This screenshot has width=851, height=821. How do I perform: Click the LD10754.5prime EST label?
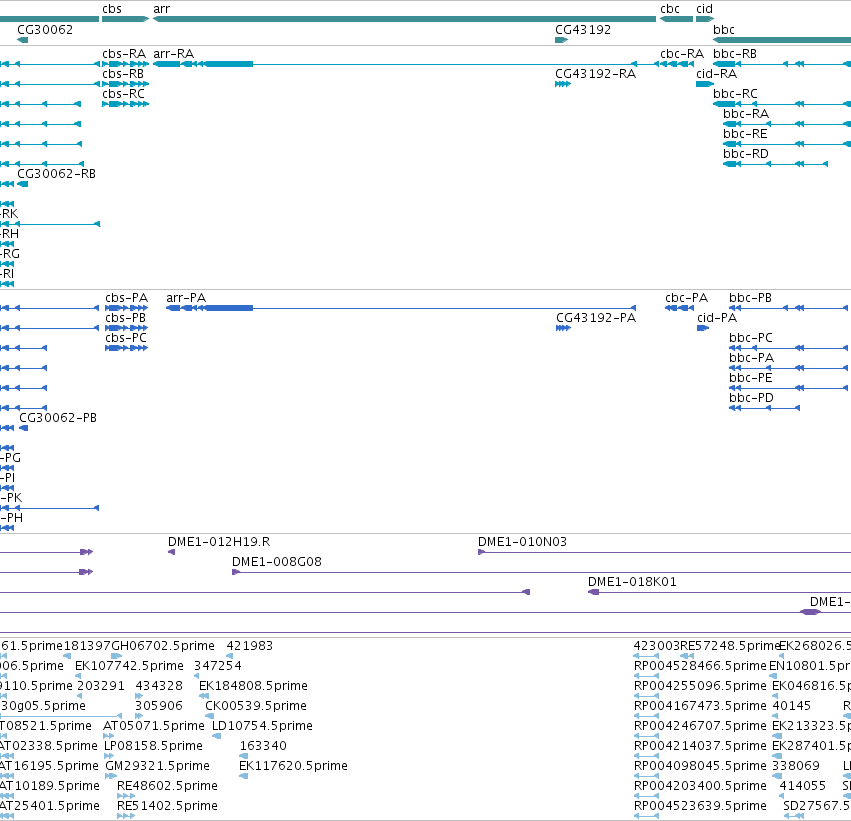click(x=262, y=727)
